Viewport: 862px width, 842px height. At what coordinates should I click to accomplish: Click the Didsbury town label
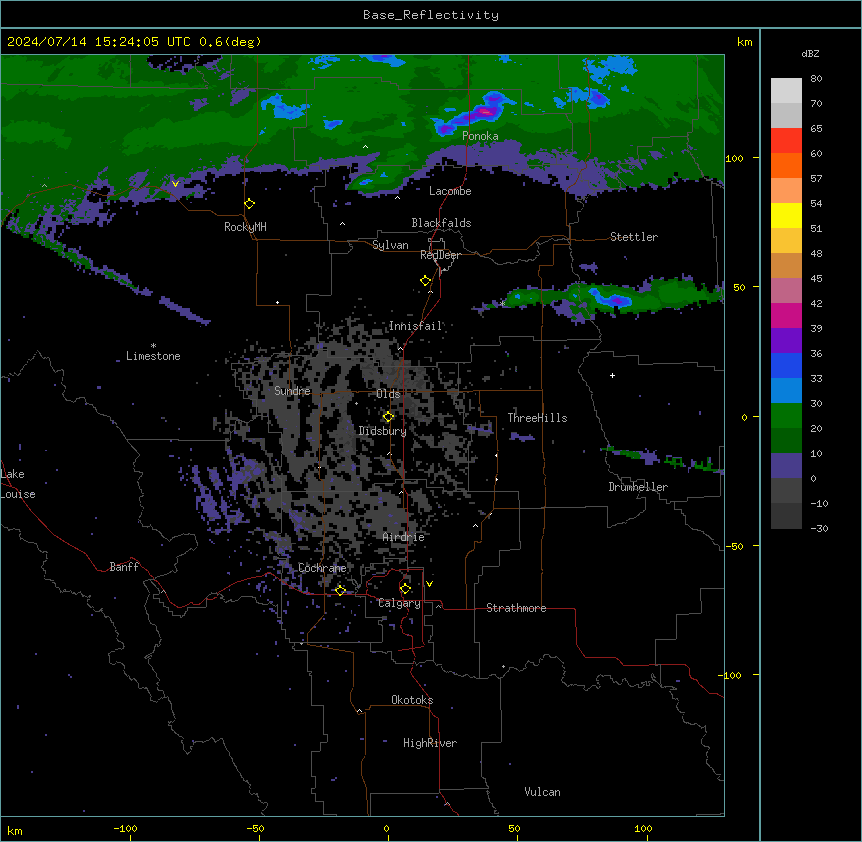pos(383,431)
